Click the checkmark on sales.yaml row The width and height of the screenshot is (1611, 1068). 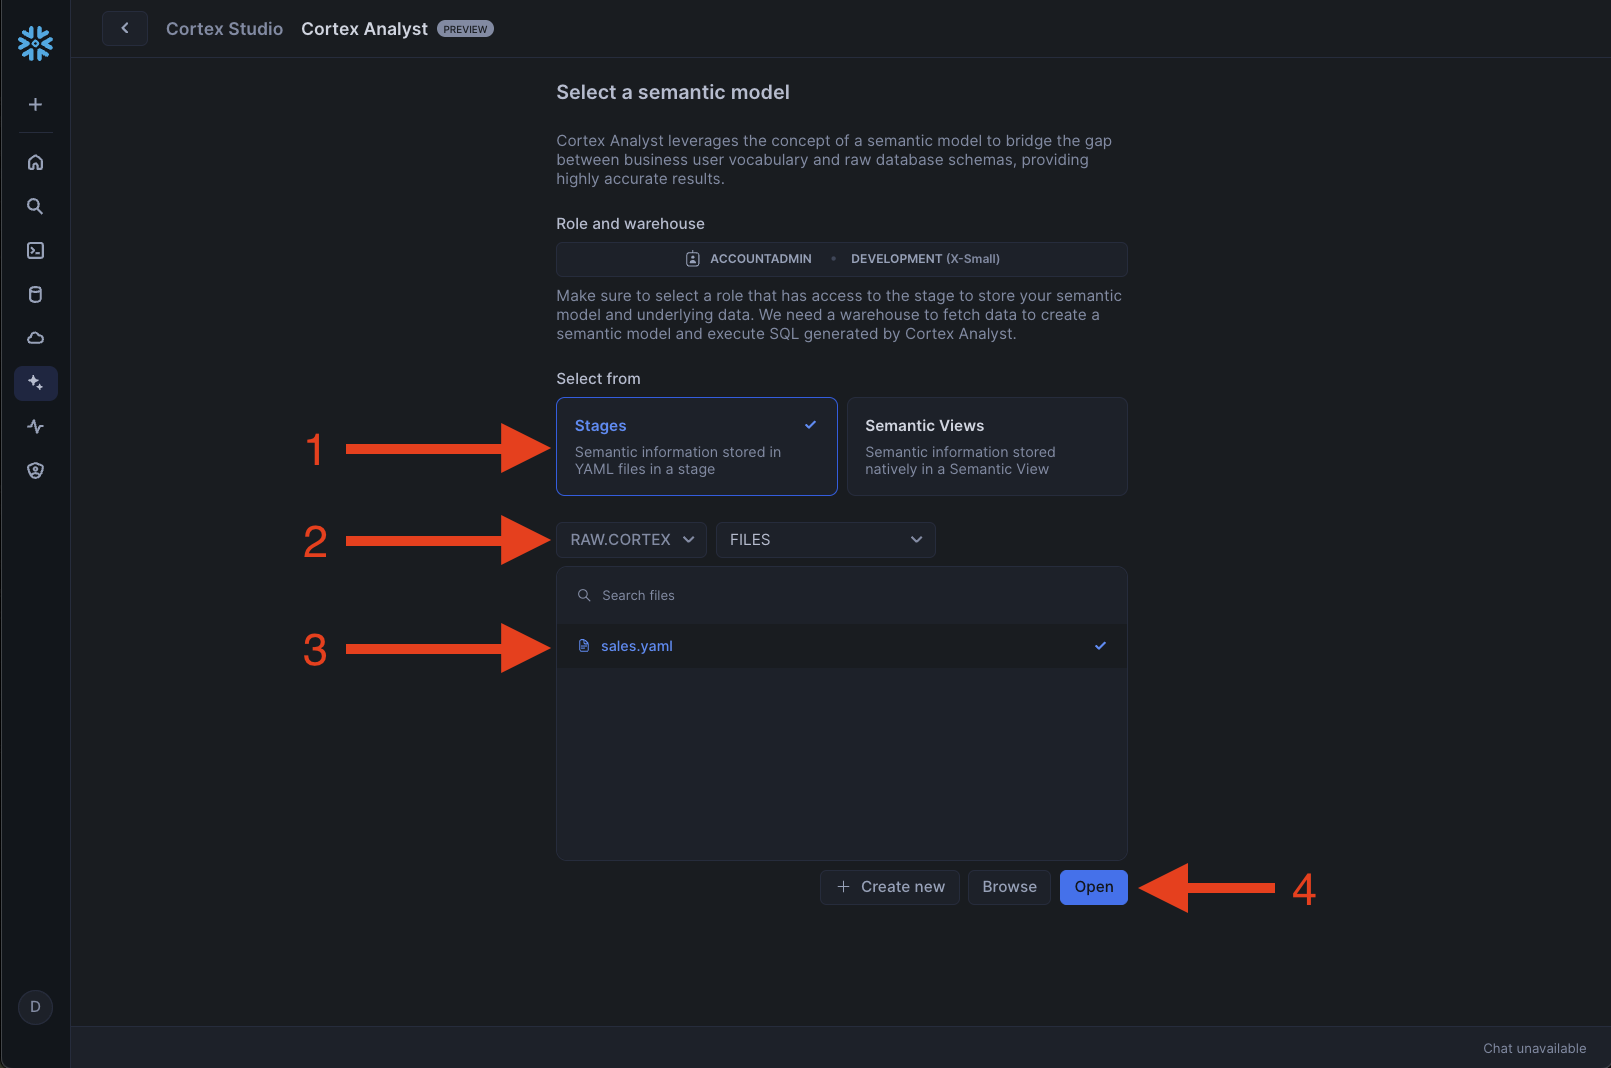[1100, 646]
